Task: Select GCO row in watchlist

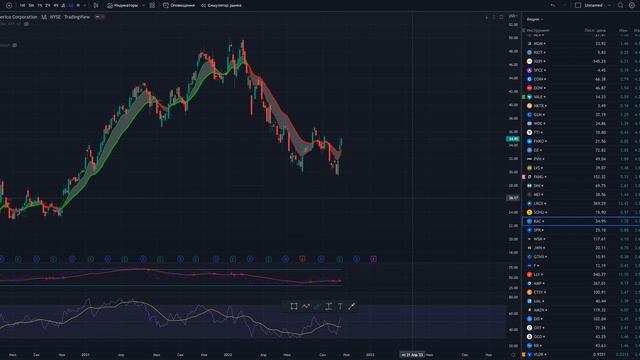Action: (x=581, y=337)
